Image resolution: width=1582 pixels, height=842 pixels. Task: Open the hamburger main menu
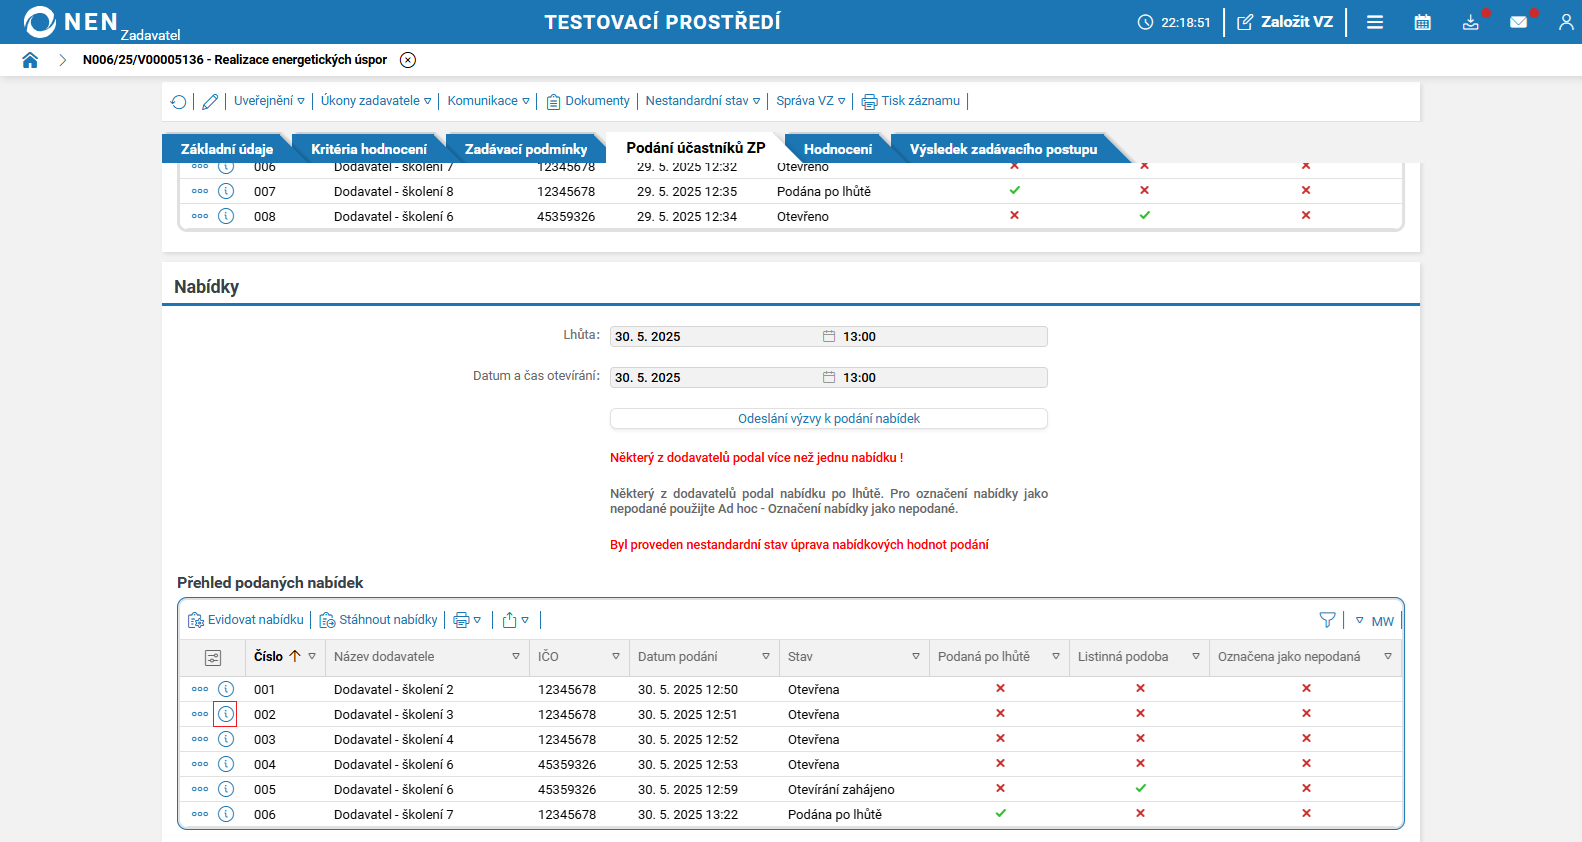(x=1375, y=22)
